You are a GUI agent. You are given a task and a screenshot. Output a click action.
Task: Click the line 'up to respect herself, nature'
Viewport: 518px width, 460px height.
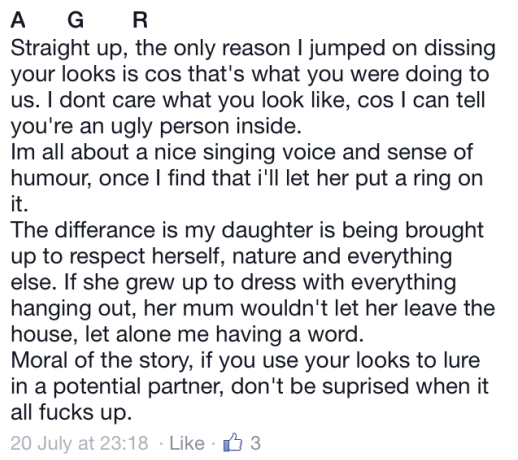coord(231,257)
